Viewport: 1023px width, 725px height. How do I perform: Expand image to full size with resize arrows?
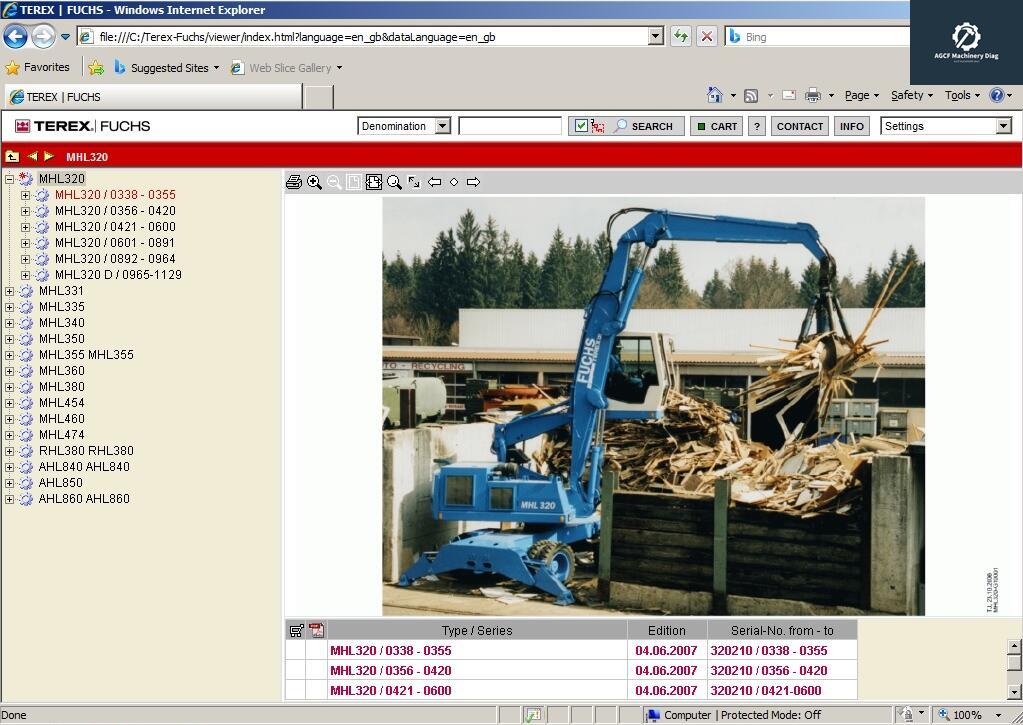[x=413, y=181]
